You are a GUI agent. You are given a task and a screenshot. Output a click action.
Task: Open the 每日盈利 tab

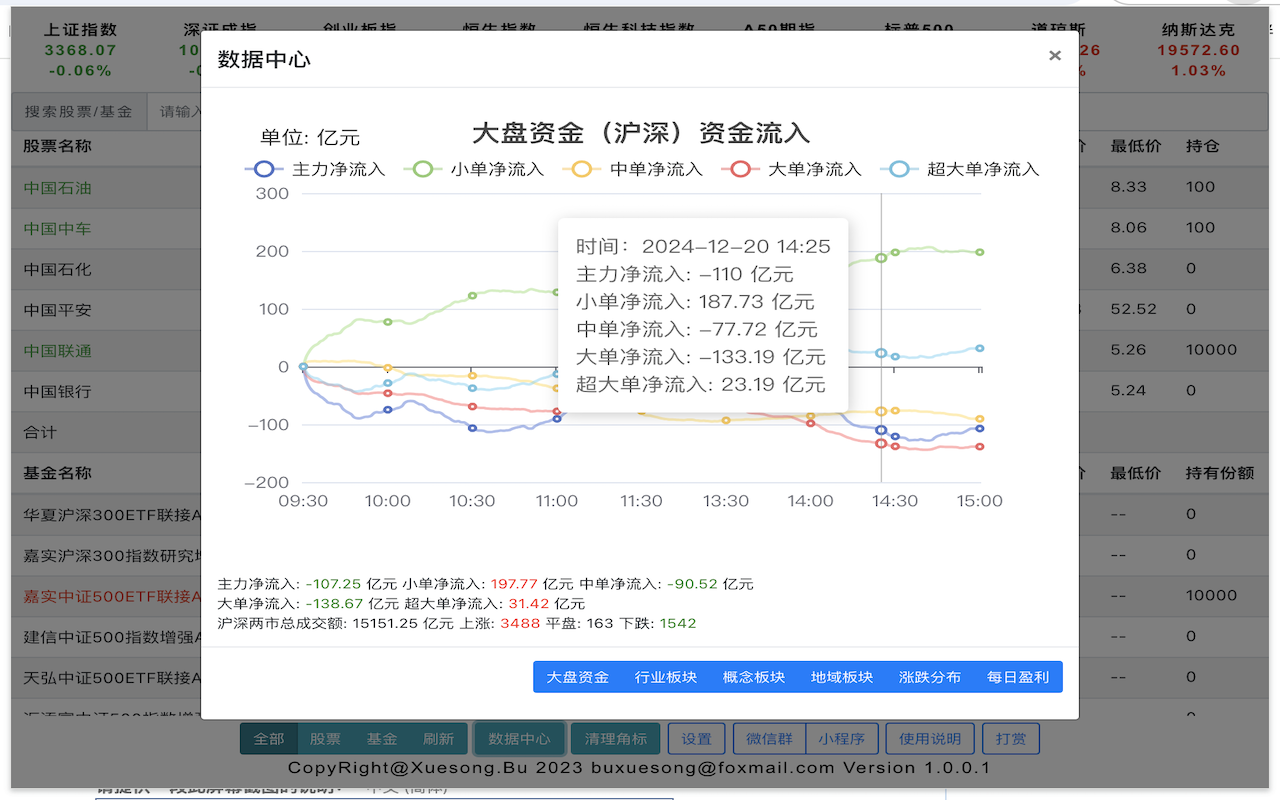[x=1018, y=677]
